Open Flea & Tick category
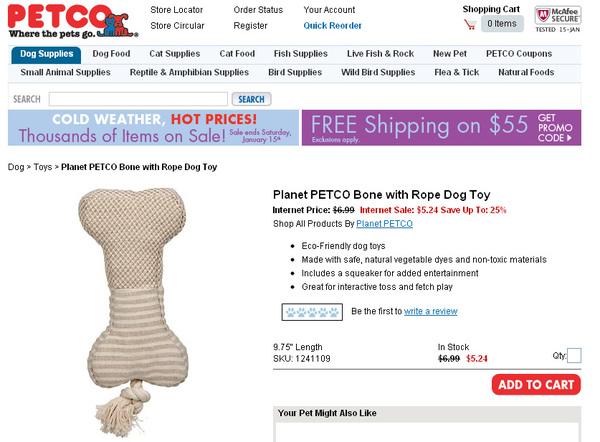The width and height of the screenshot is (600, 442). coord(457,72)
